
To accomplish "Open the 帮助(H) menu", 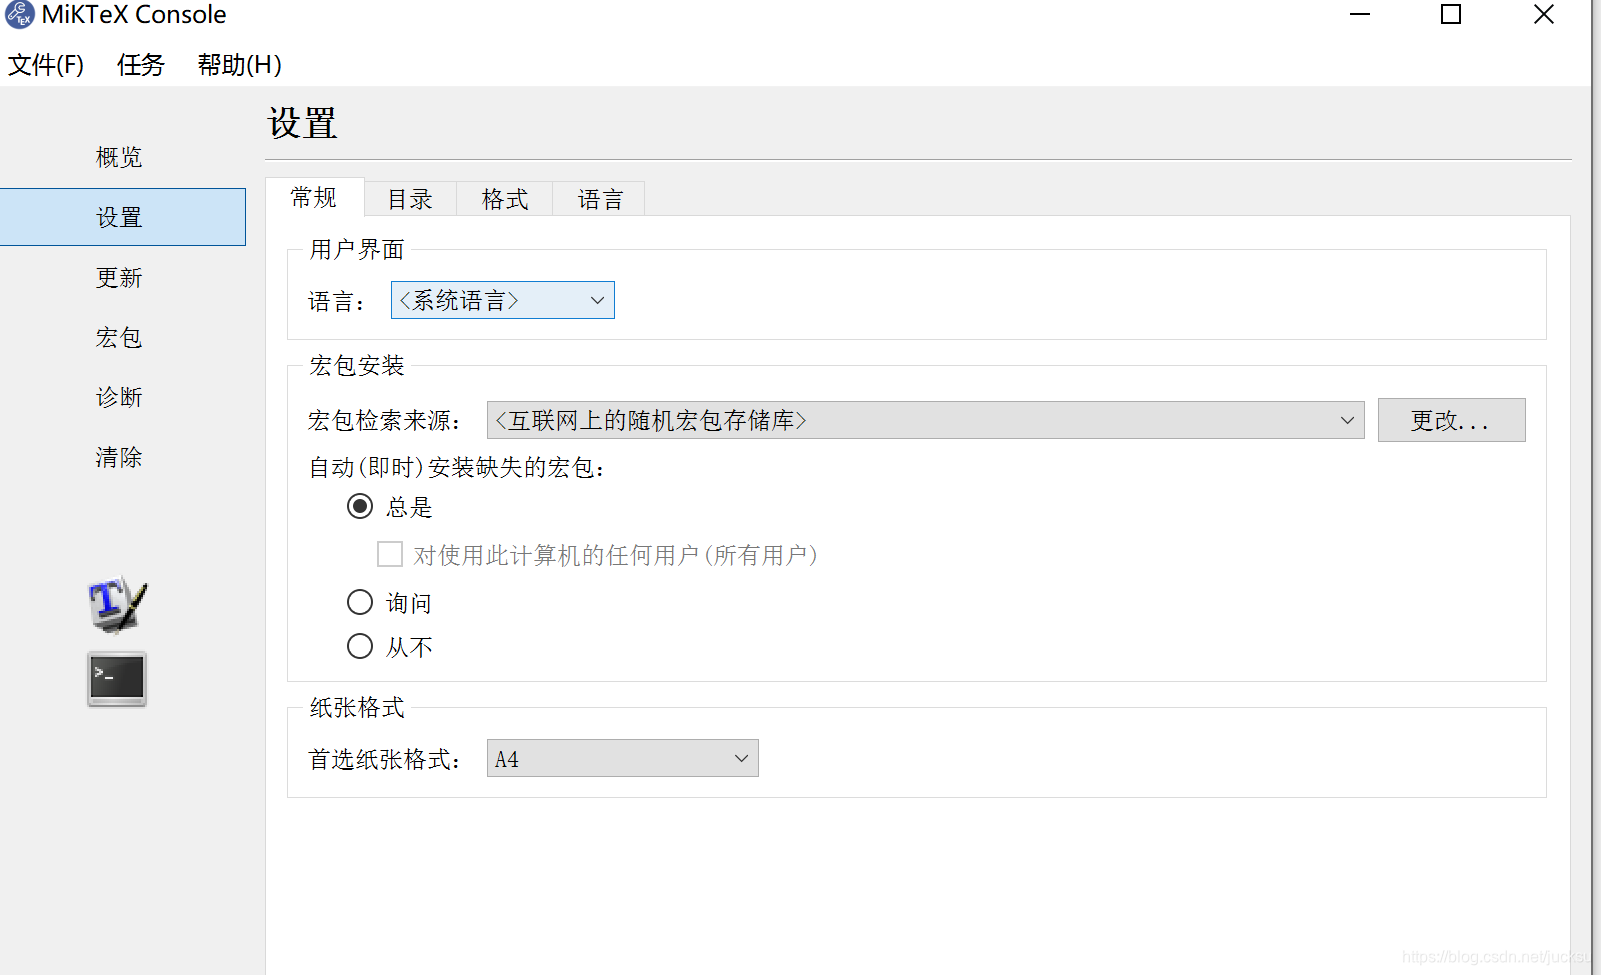I will 240,65.
